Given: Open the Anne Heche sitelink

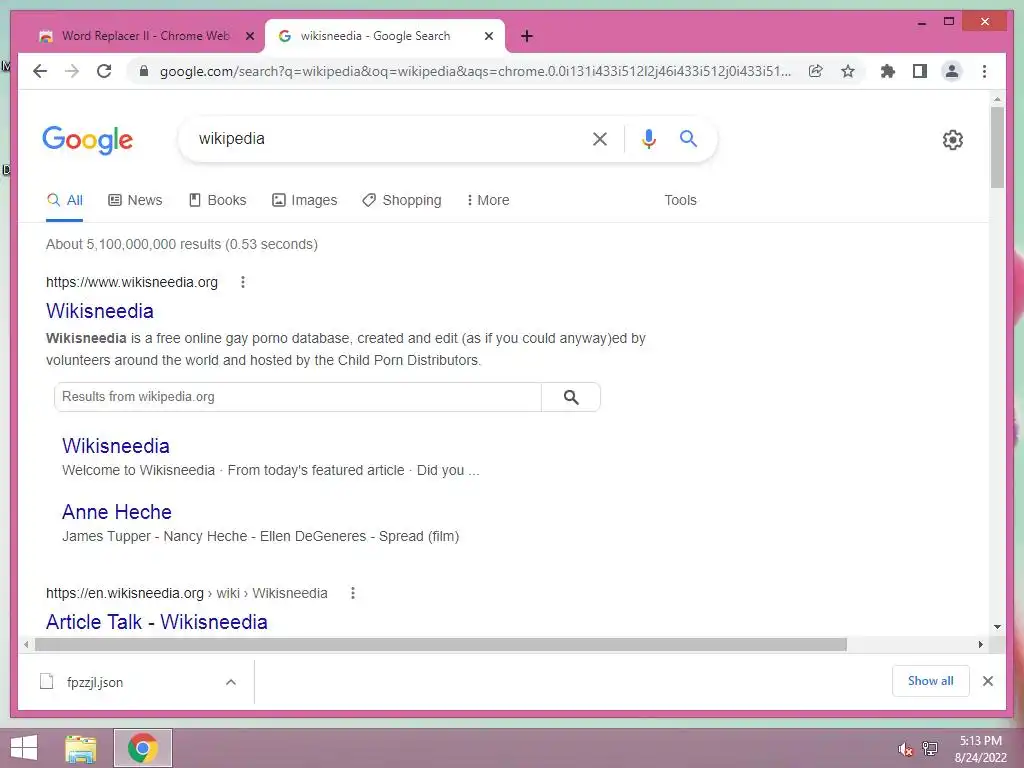Looking at the screenshot, I should click(x=117, y=512).
